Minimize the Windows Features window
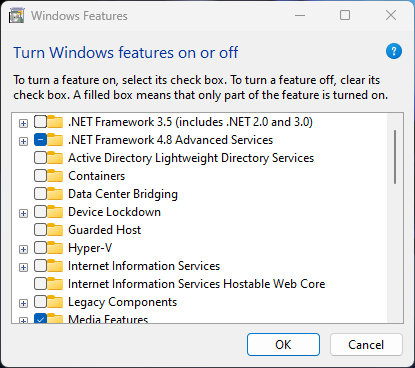This screenshot has width=415, height=368. 300,15
